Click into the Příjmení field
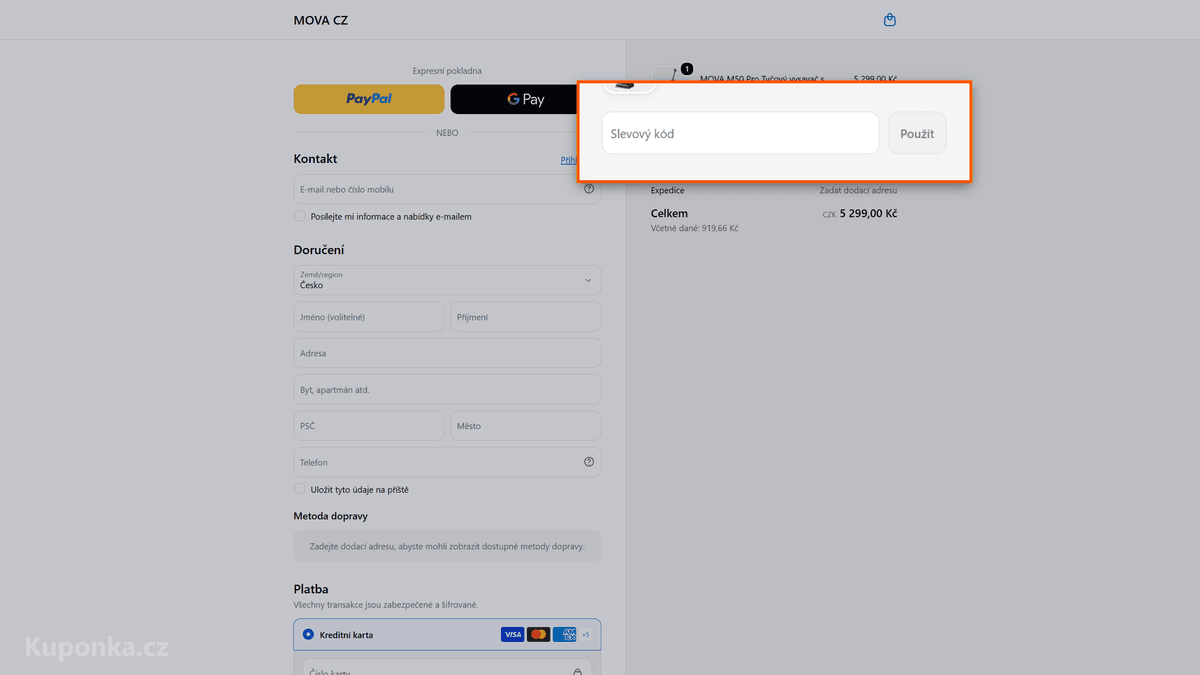The width and height of the screenshot is (1200, 675). pos(526,317)
